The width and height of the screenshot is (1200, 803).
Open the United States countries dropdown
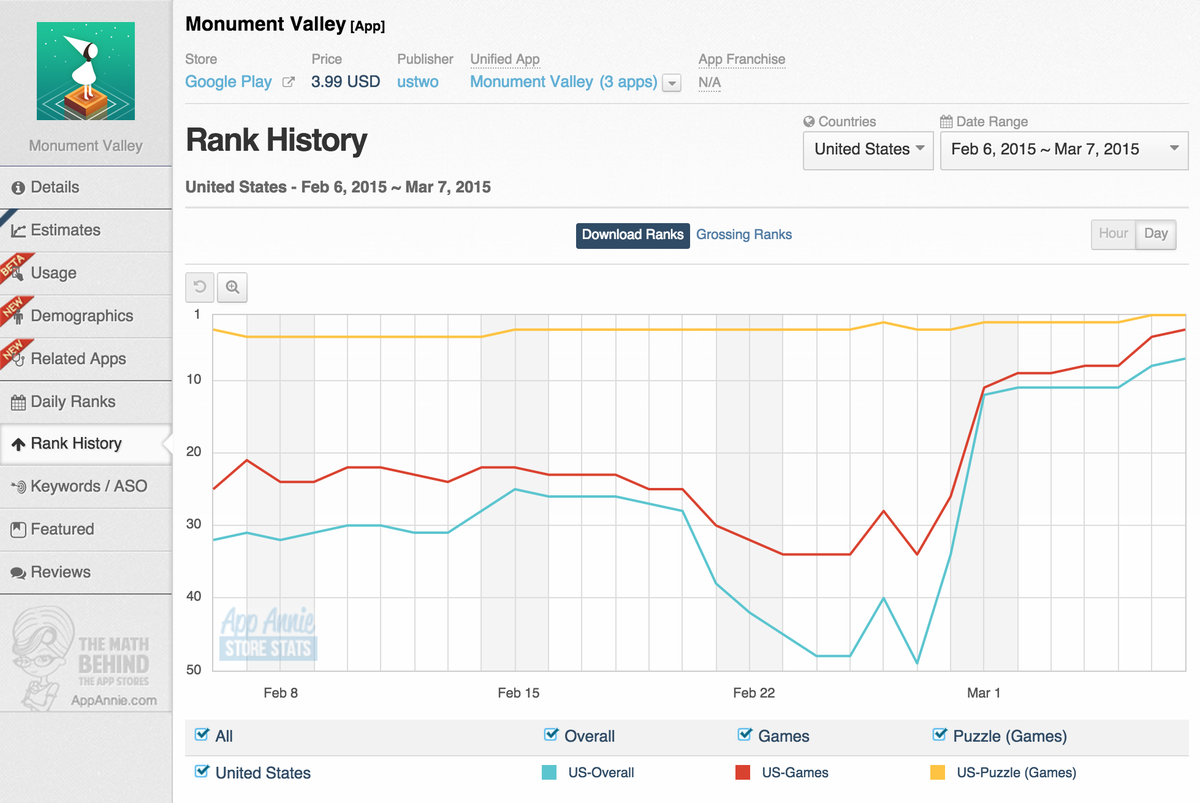click(868, 150)
